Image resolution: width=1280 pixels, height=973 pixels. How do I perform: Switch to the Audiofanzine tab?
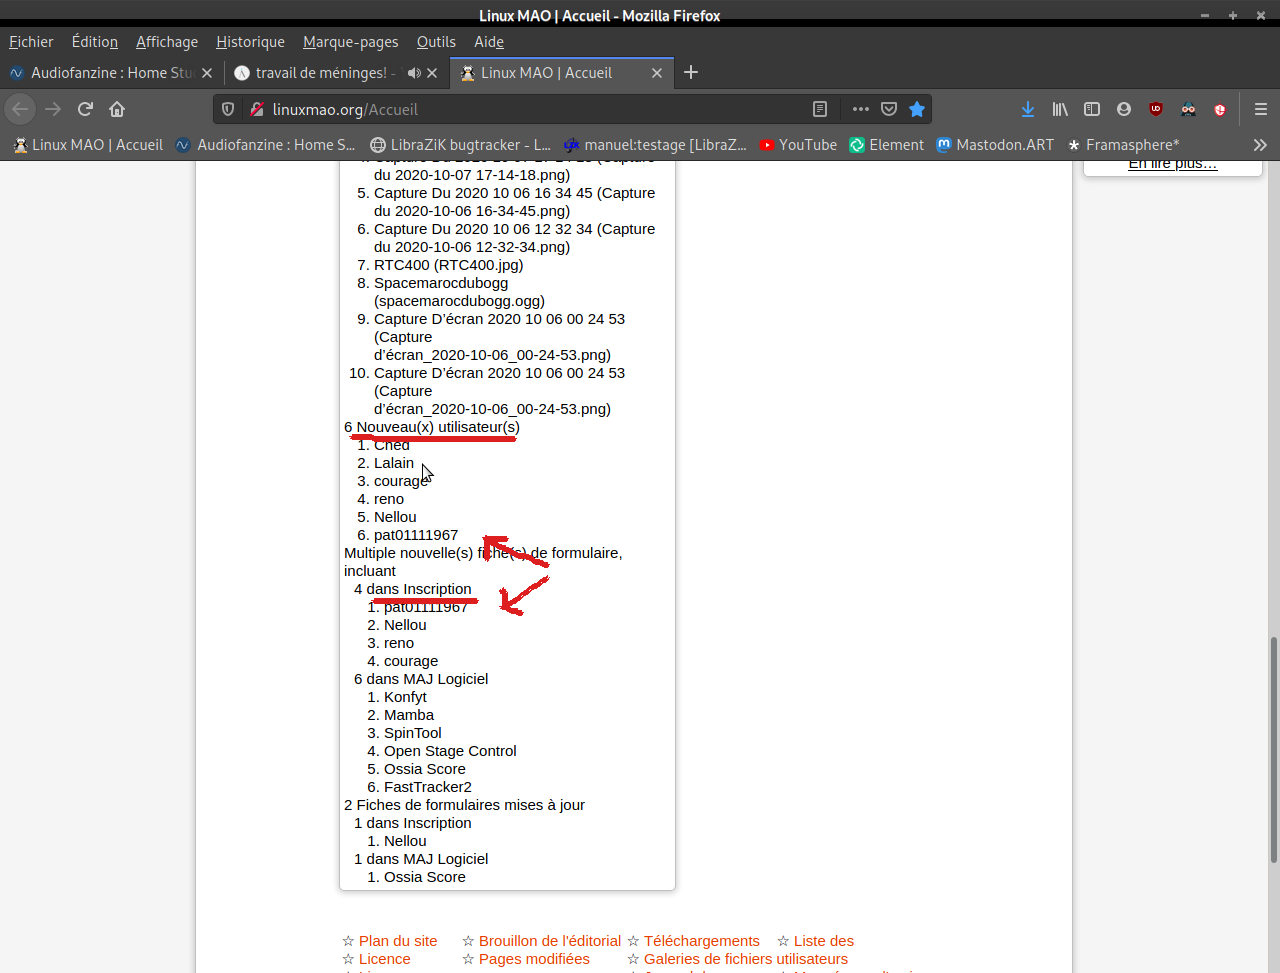(x=108, y=73)
